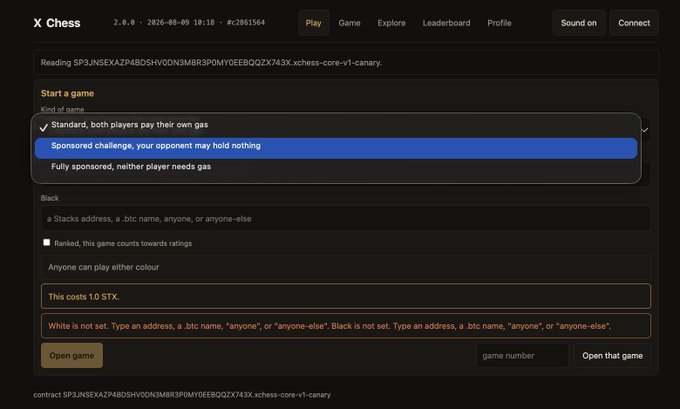Open the Play tab
This screenshot has width=680, height=409.
click(313, 23)
